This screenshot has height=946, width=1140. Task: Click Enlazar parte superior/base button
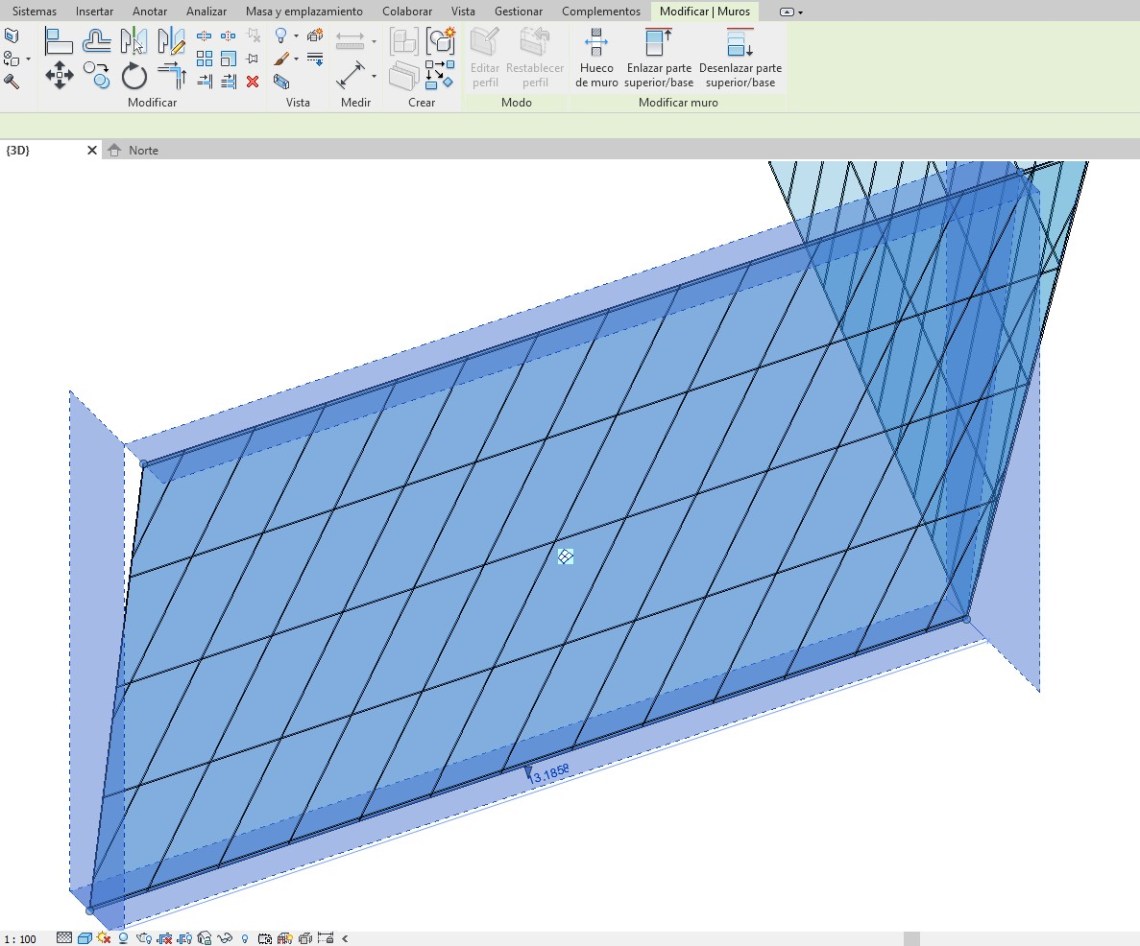(659, 58)
